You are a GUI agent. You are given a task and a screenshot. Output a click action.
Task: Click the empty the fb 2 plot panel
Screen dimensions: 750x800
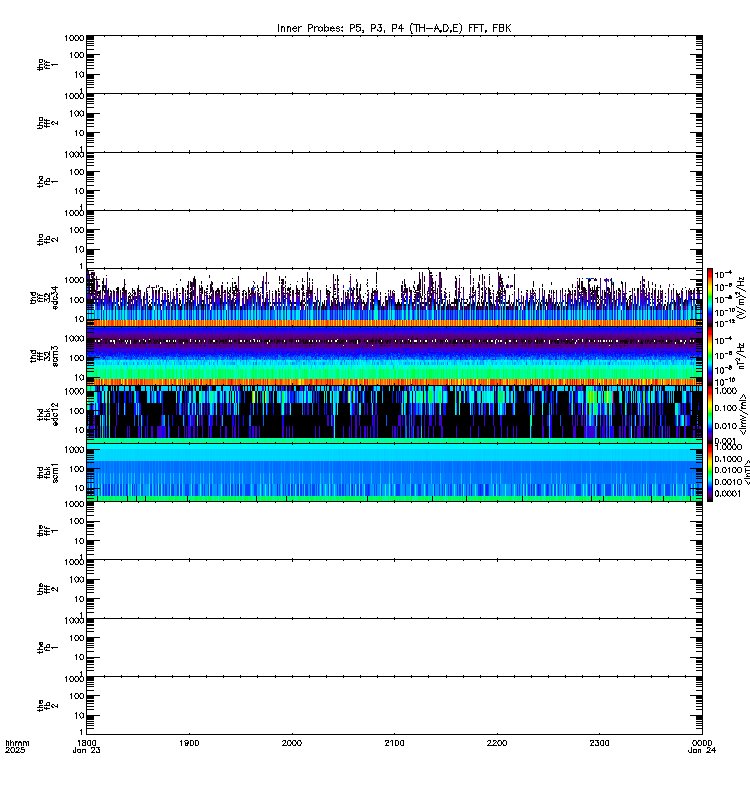[394, 706]
